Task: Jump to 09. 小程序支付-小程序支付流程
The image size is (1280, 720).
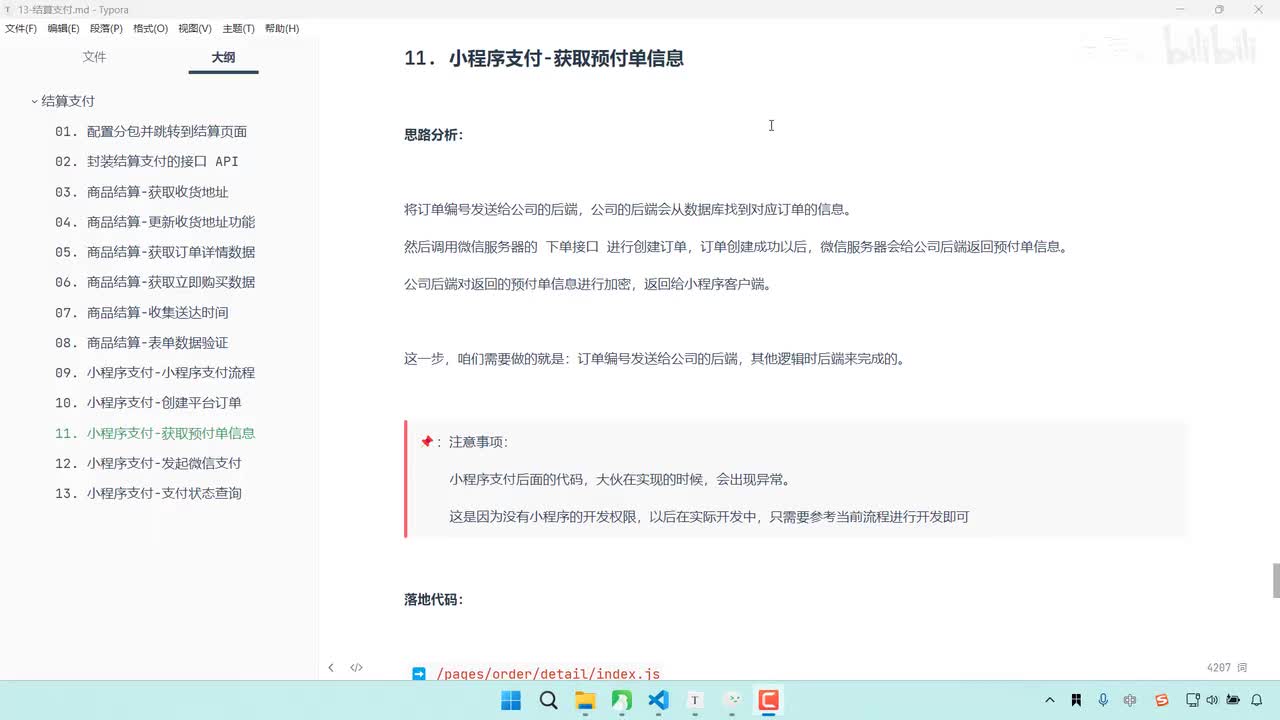Action: (155, 372)
